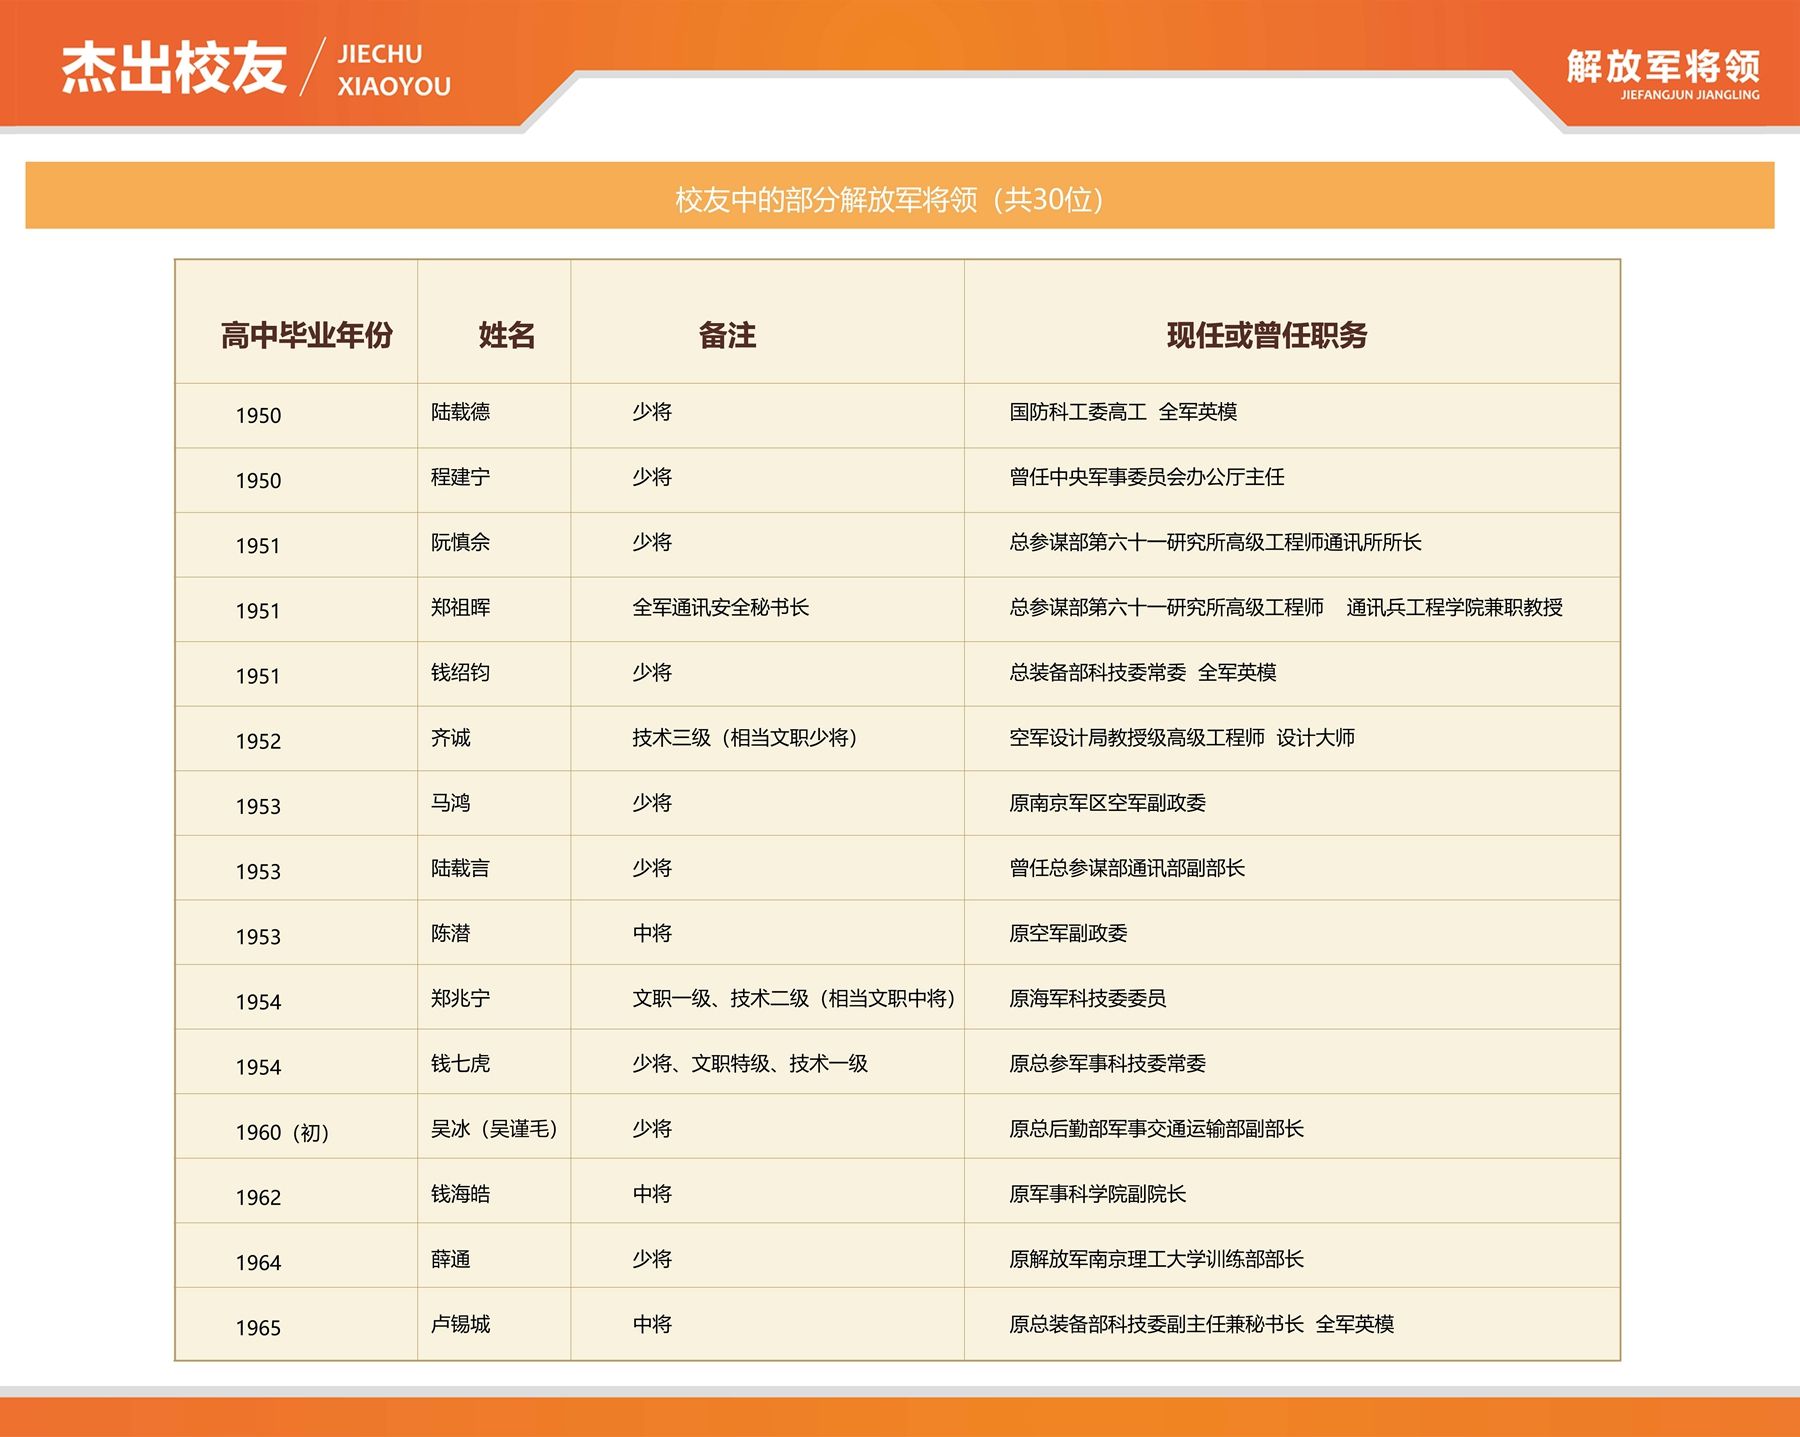
Task: Click the 现任或曾任职务 column header
Action: click(1266, 335)
